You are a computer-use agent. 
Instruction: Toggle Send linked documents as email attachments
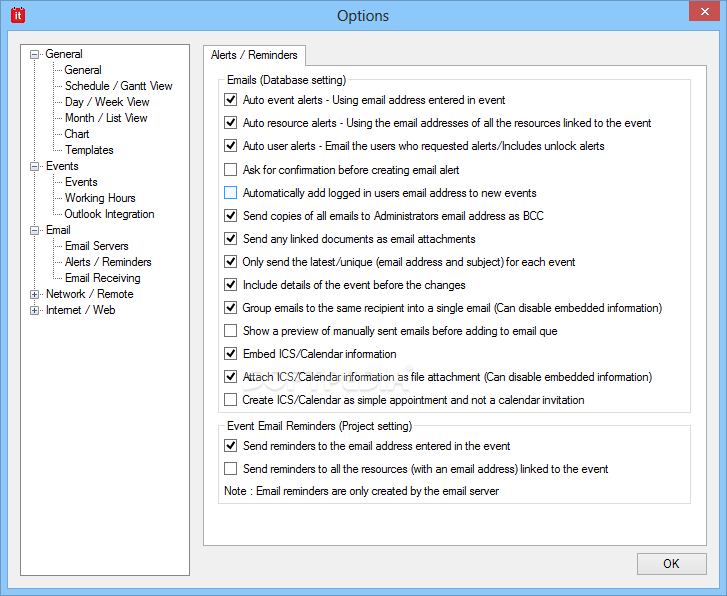click(x=230, y=239)
